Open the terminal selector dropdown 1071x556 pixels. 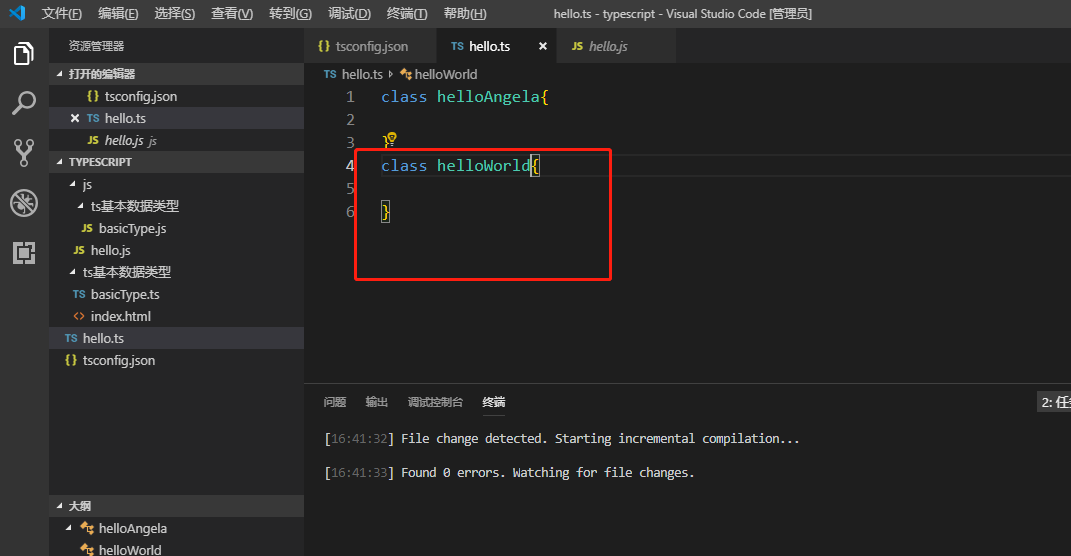1054,402
